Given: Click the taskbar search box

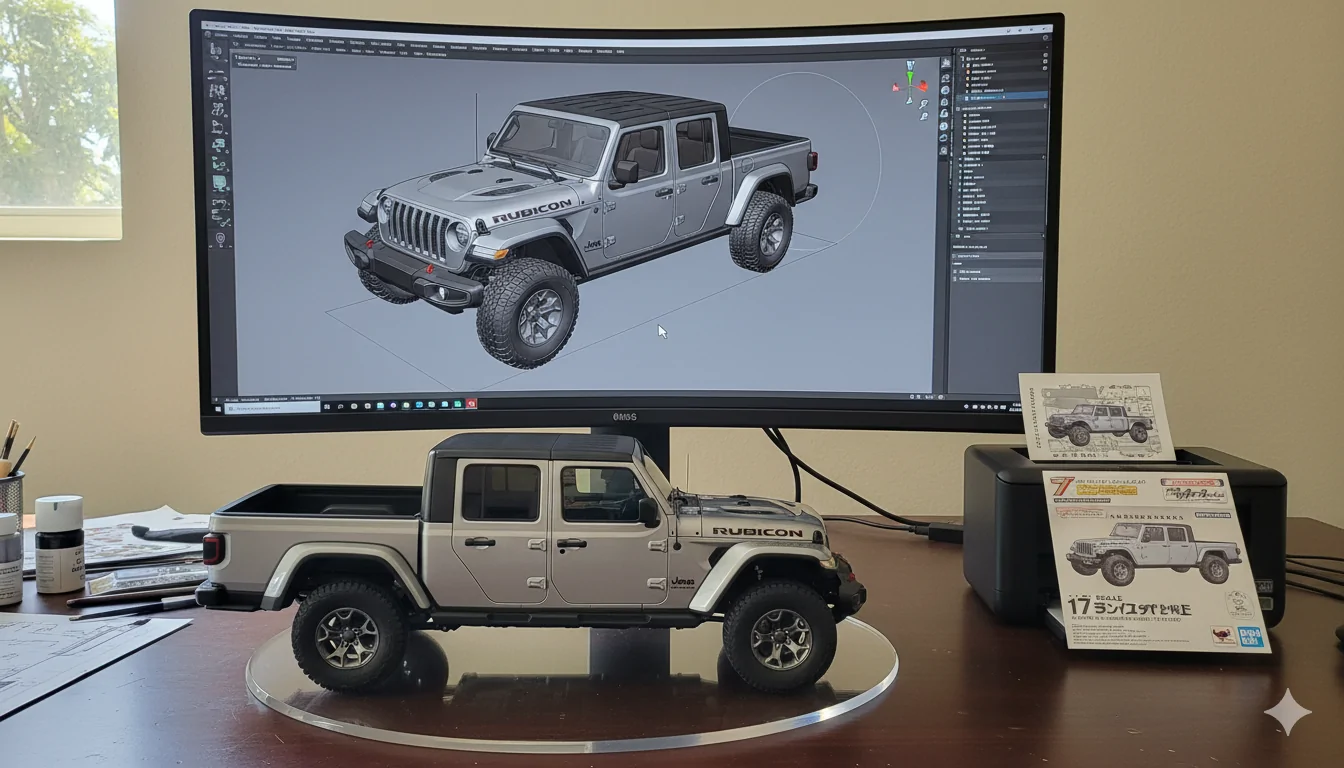Looking at the screenshot, I should pyautogui.click(x=272, y=408).
